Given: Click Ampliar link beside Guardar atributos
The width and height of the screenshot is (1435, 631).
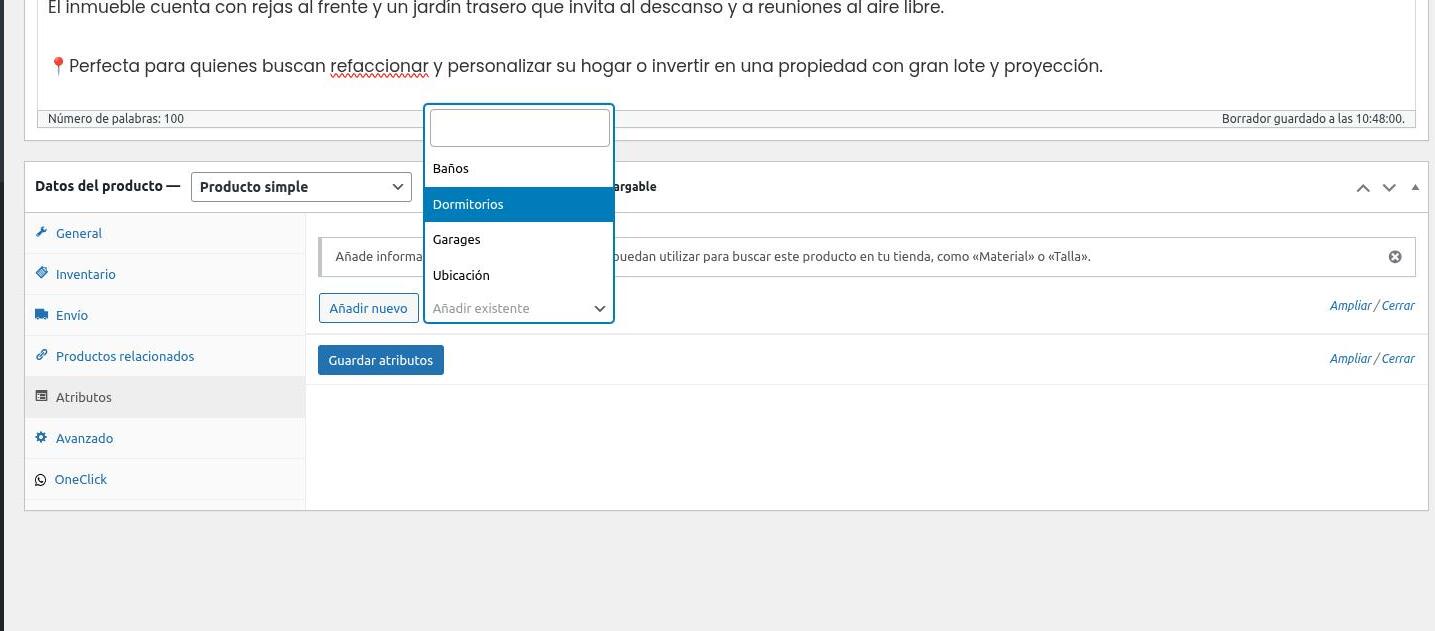Looking at the screenshot, I should (x=1350, y=359).
